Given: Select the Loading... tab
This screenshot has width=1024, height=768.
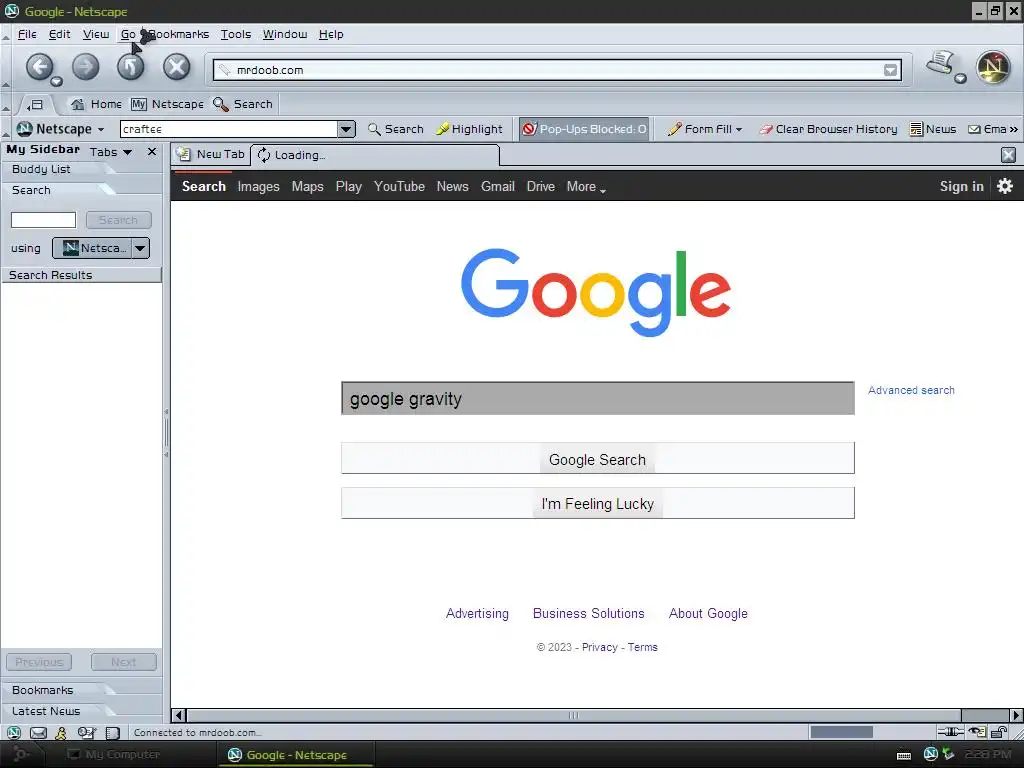Looking at the screenshot, I should [x=375, y=155].
